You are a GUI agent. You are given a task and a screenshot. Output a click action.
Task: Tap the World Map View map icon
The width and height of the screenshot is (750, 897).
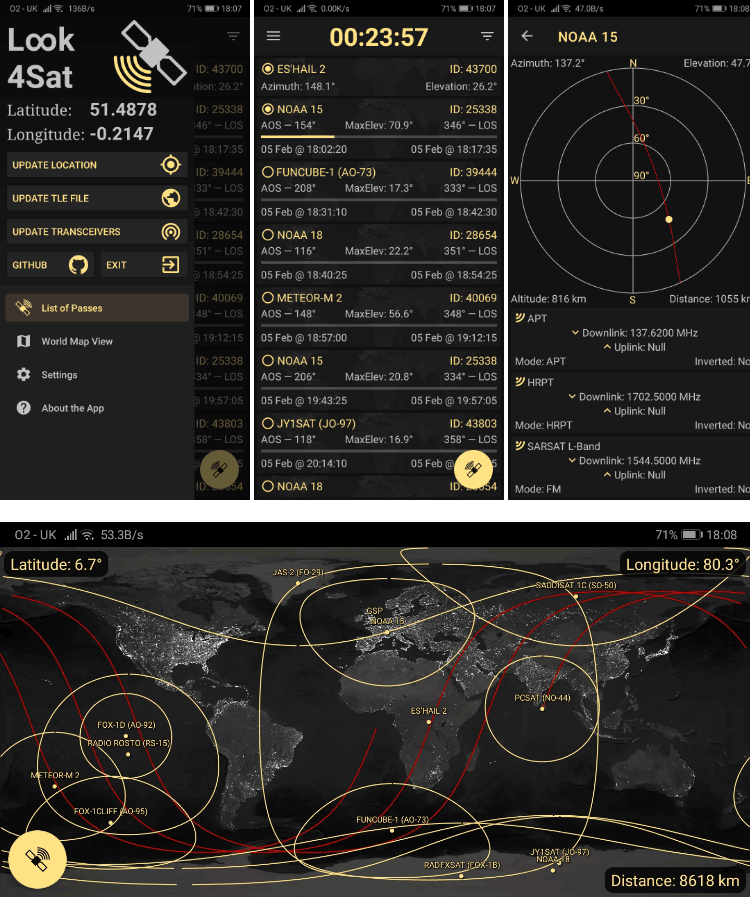(x=23, y=341)
